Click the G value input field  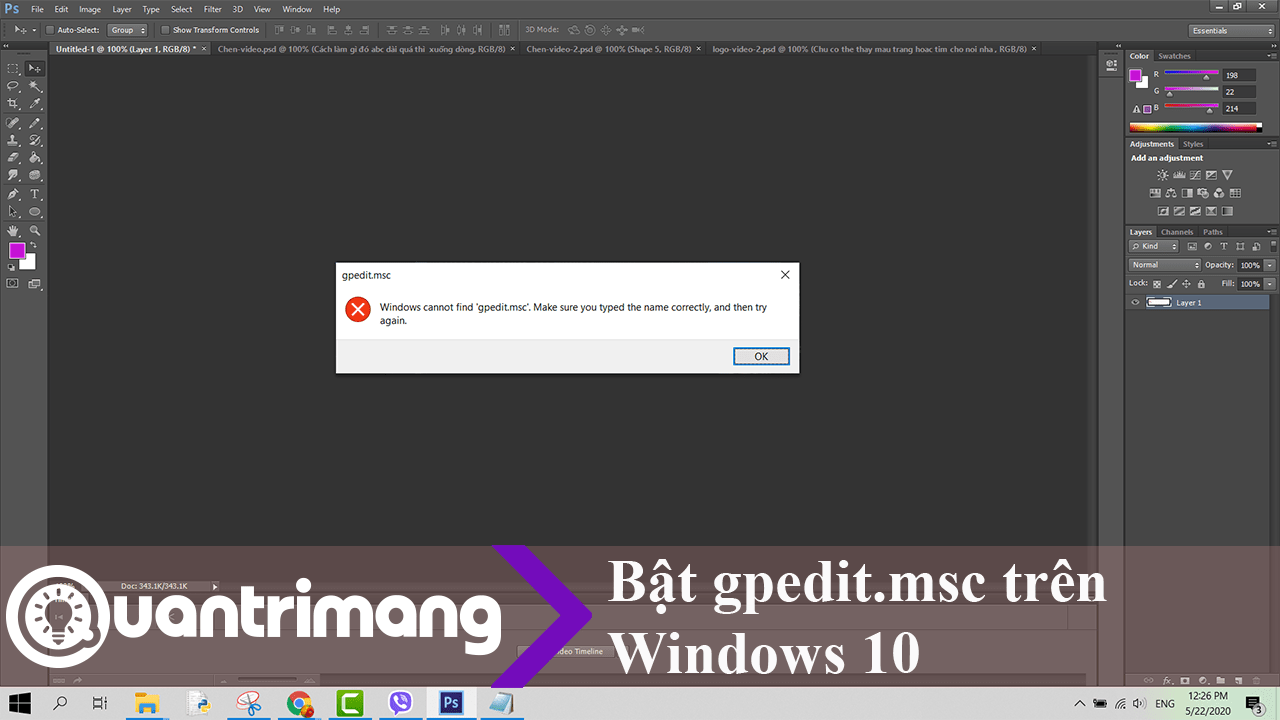point(1239,92)
